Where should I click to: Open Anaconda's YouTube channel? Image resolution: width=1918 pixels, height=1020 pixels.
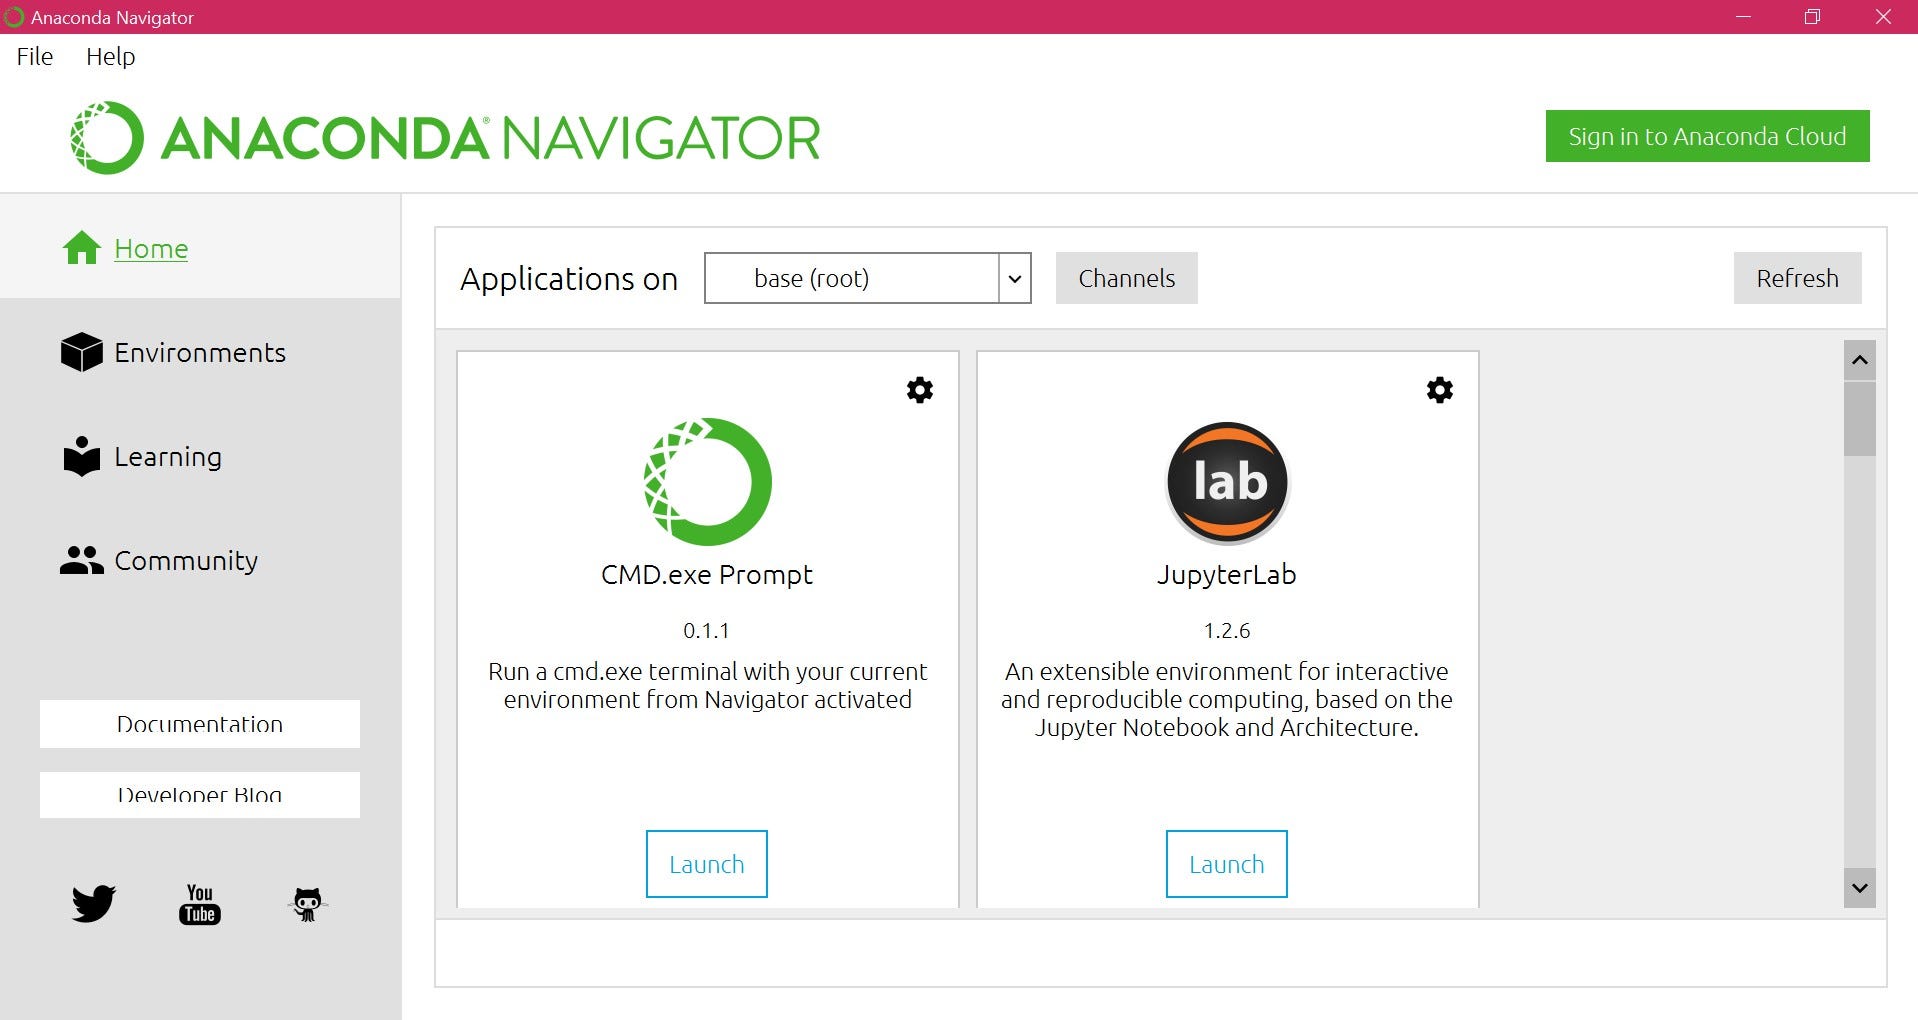click(x=200, y=904)
